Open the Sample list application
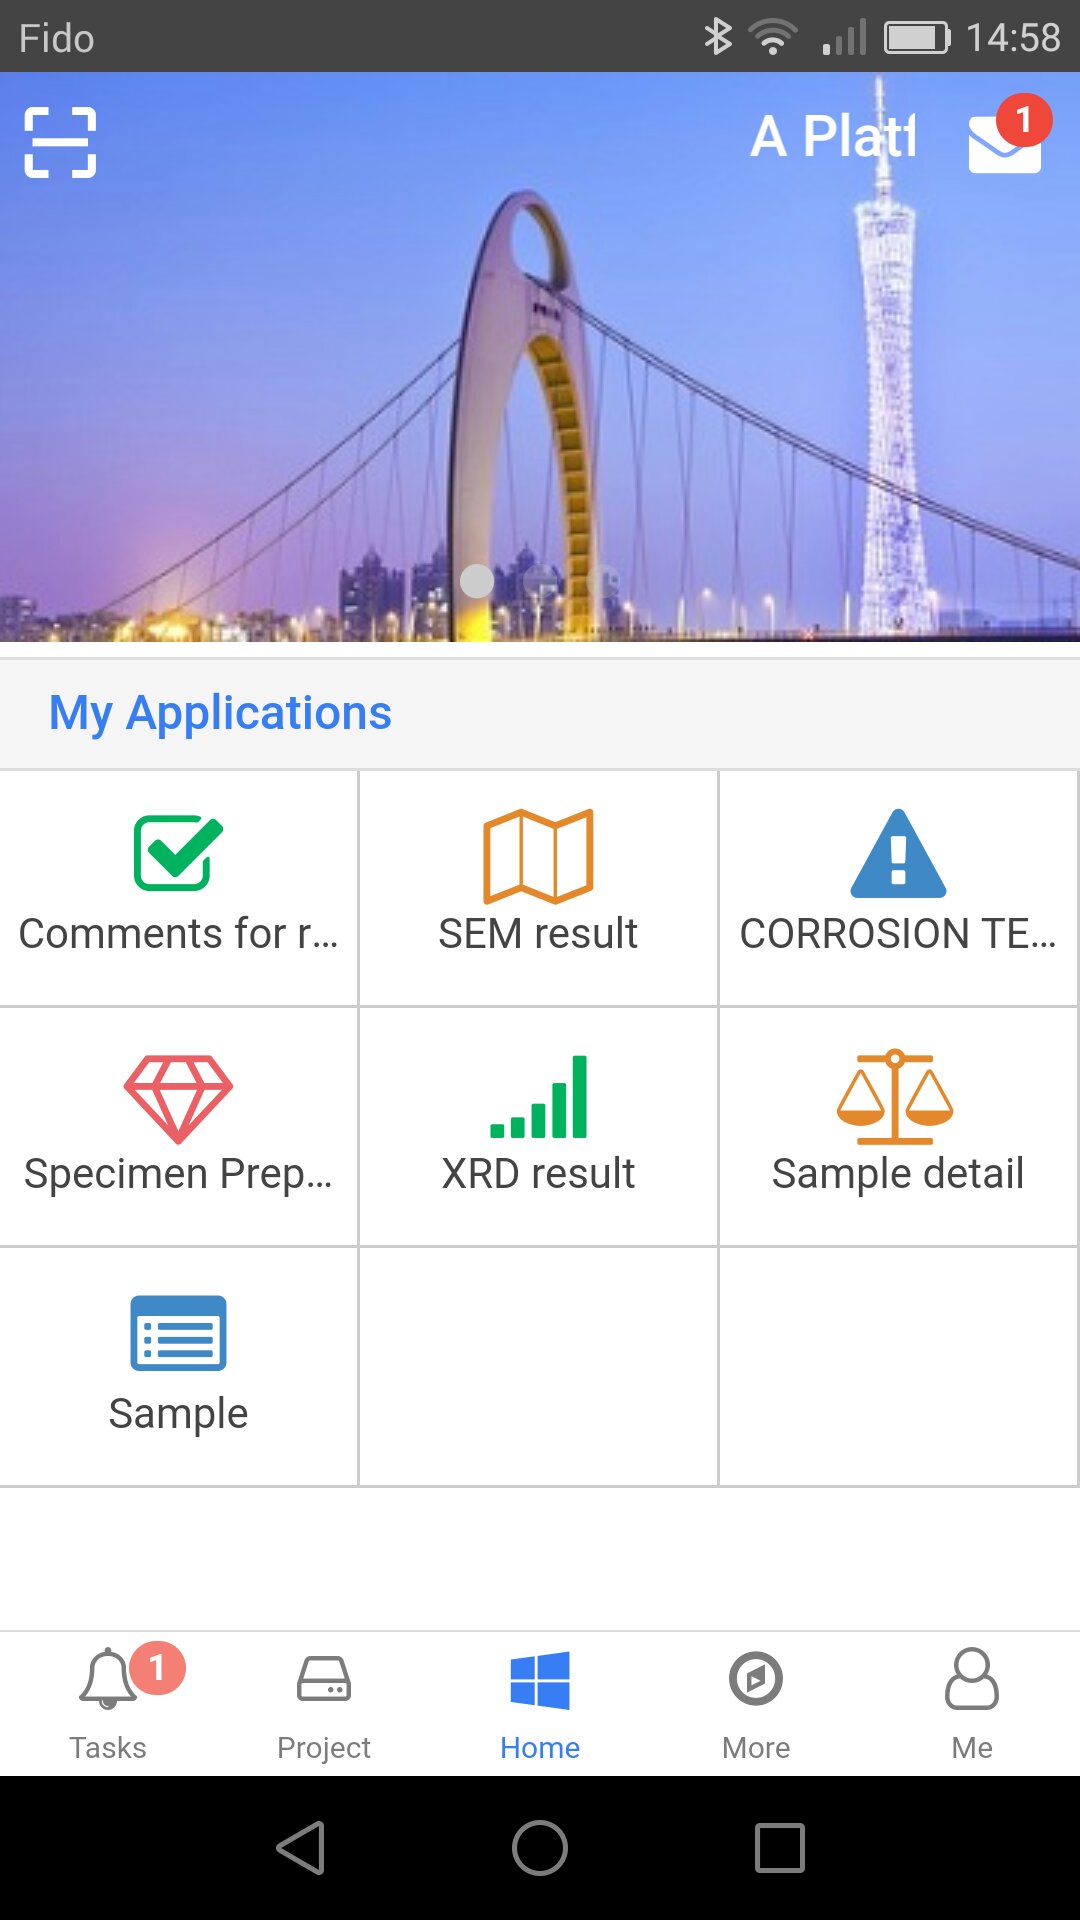Screen dimensions: 1080x1920 point(179,1366)
